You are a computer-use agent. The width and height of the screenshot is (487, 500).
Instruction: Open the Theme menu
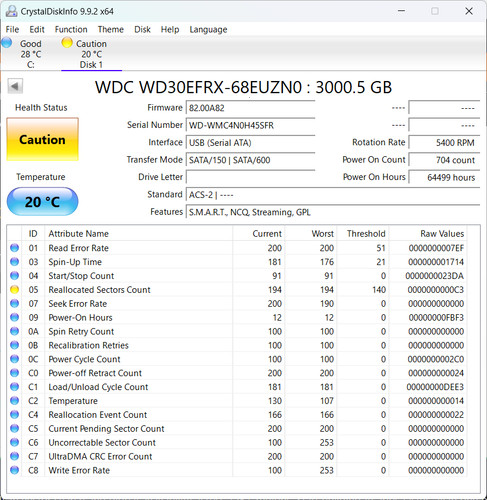click(111, 29)
